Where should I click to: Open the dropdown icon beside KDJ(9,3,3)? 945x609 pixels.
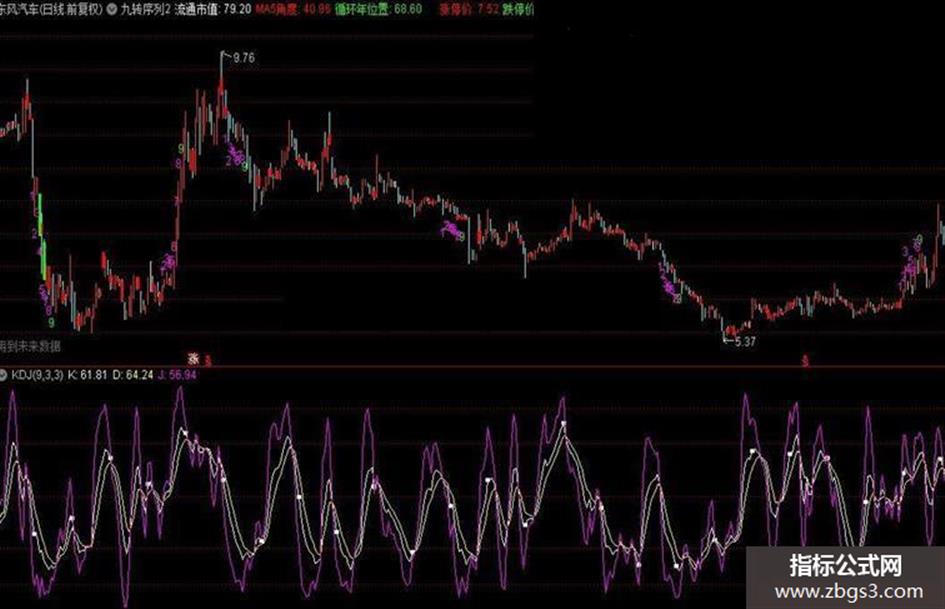[x=3, y=375]
